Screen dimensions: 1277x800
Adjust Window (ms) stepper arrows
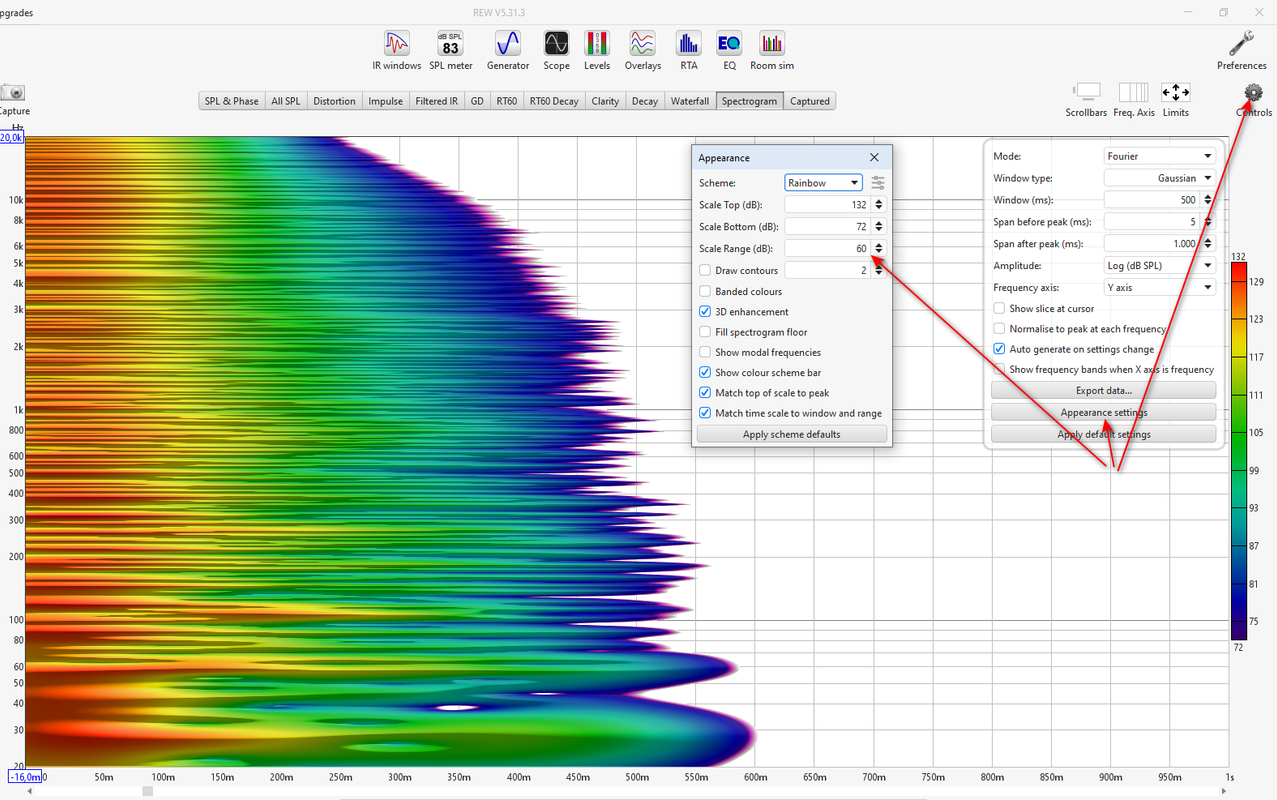point(1208,200)
